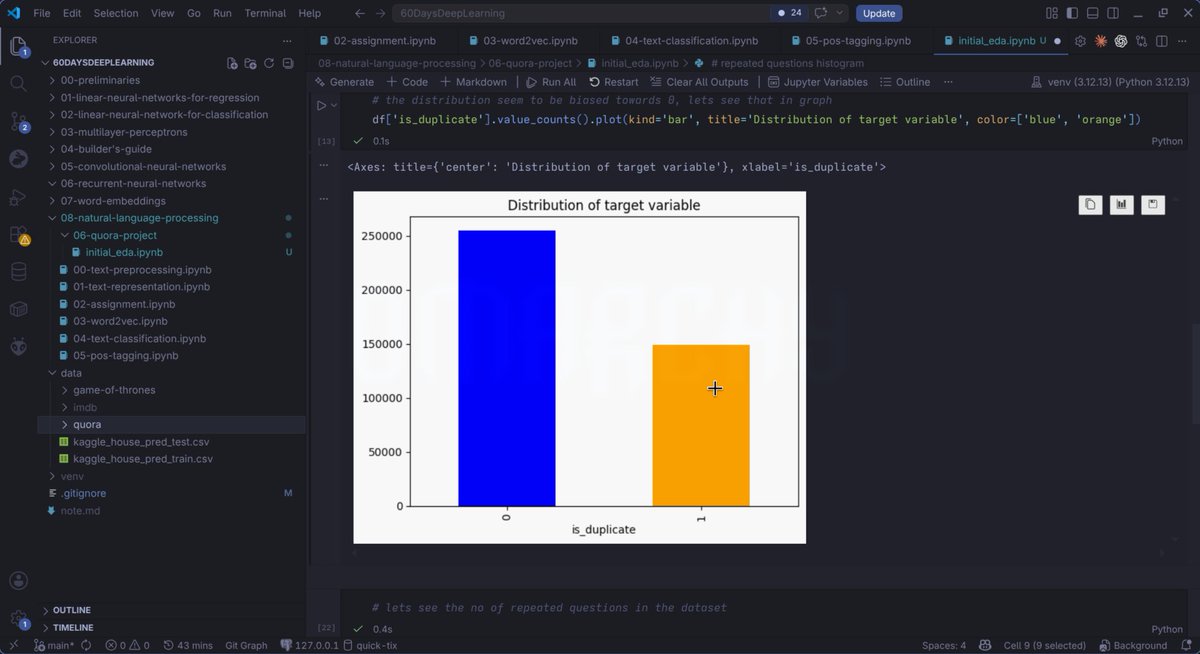Screen dimensions: 1200x654
Task: Click New File icon in Explorer header
Action: (232, 63)
